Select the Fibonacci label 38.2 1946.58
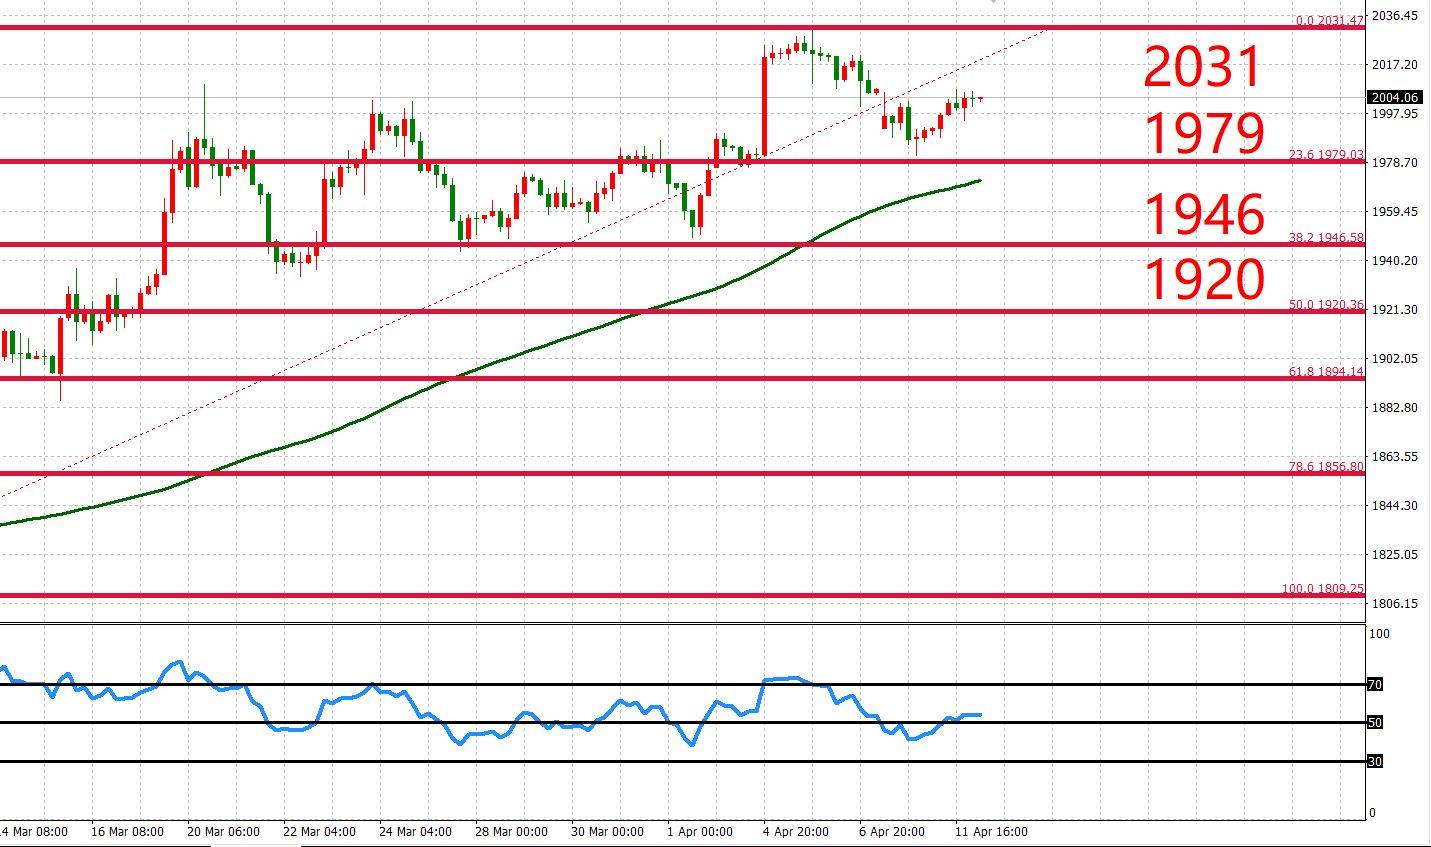 click(1326, 238)
